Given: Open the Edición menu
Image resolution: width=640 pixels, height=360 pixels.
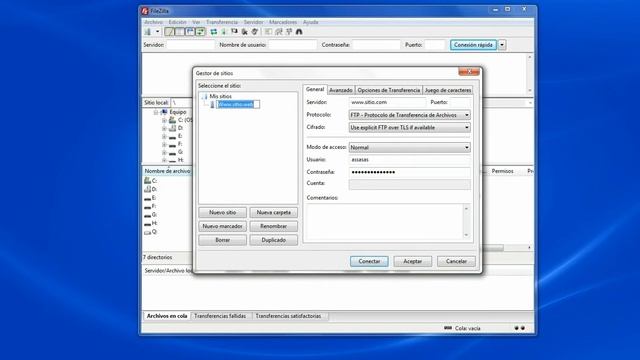Looking at the screenshot, I should tap(177, 22).
